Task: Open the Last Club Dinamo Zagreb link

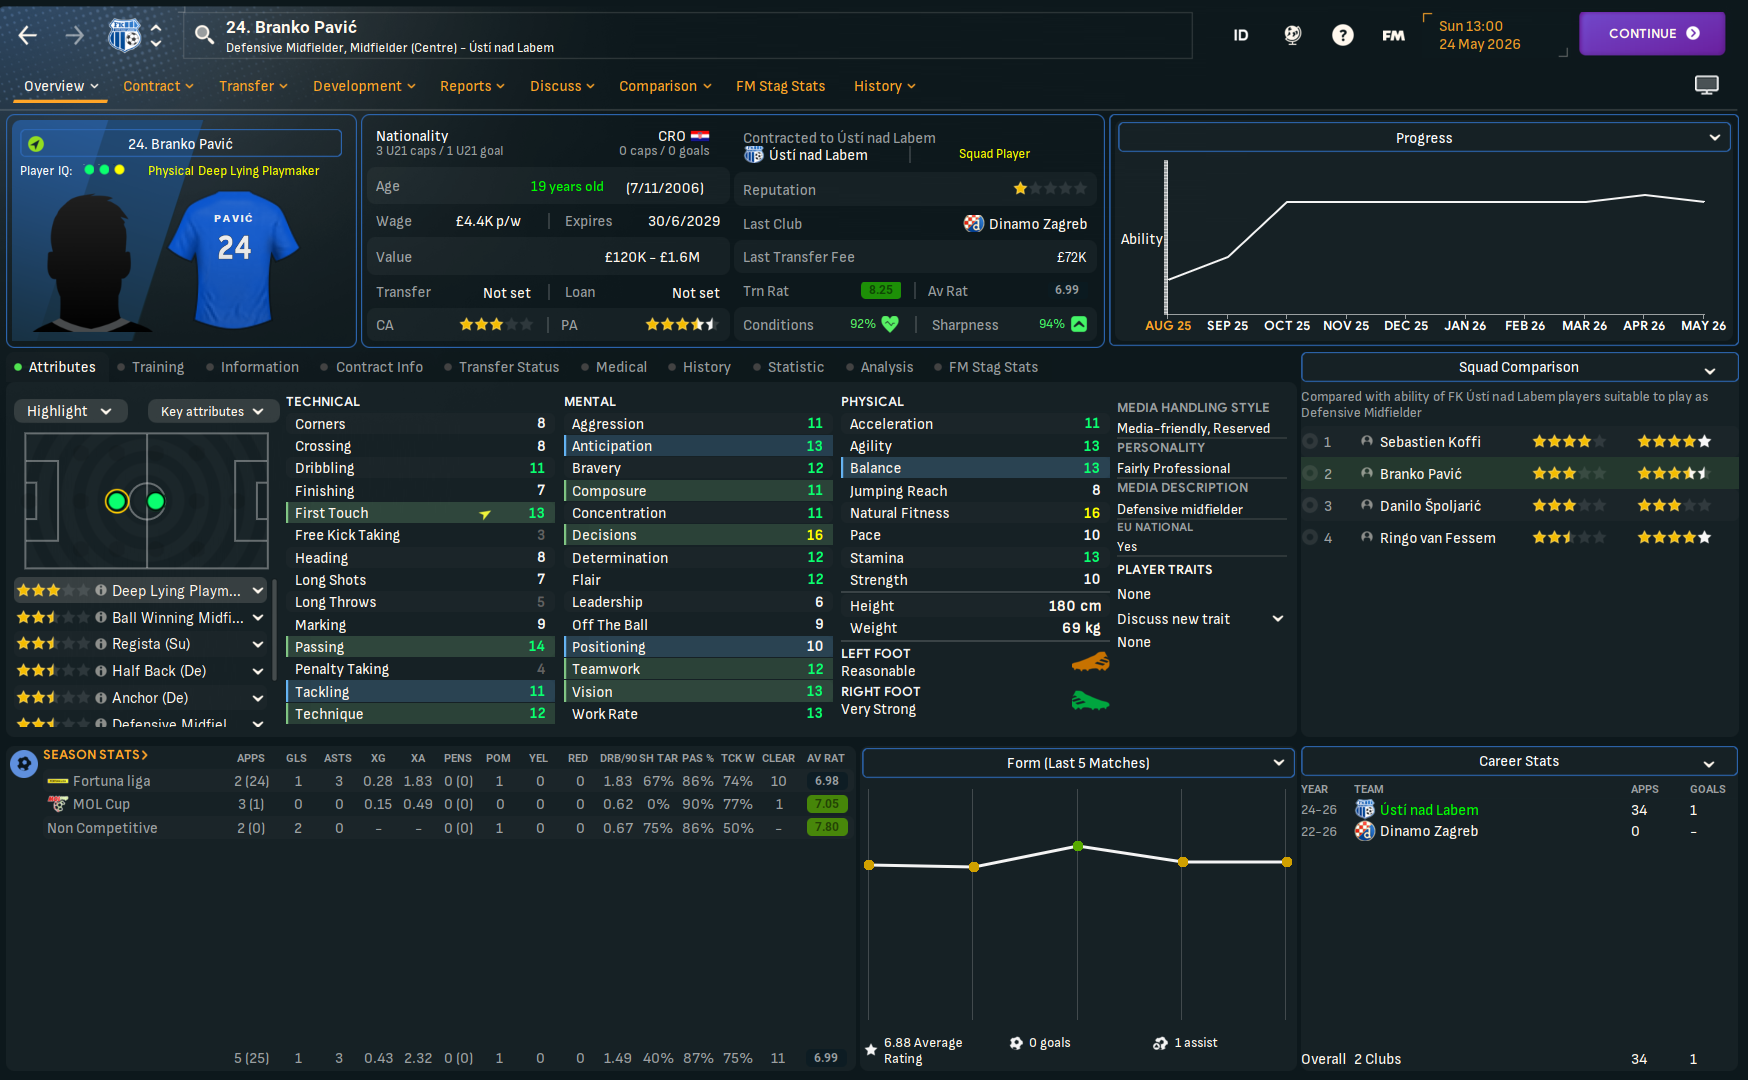Action: [x=1038, y=224]
